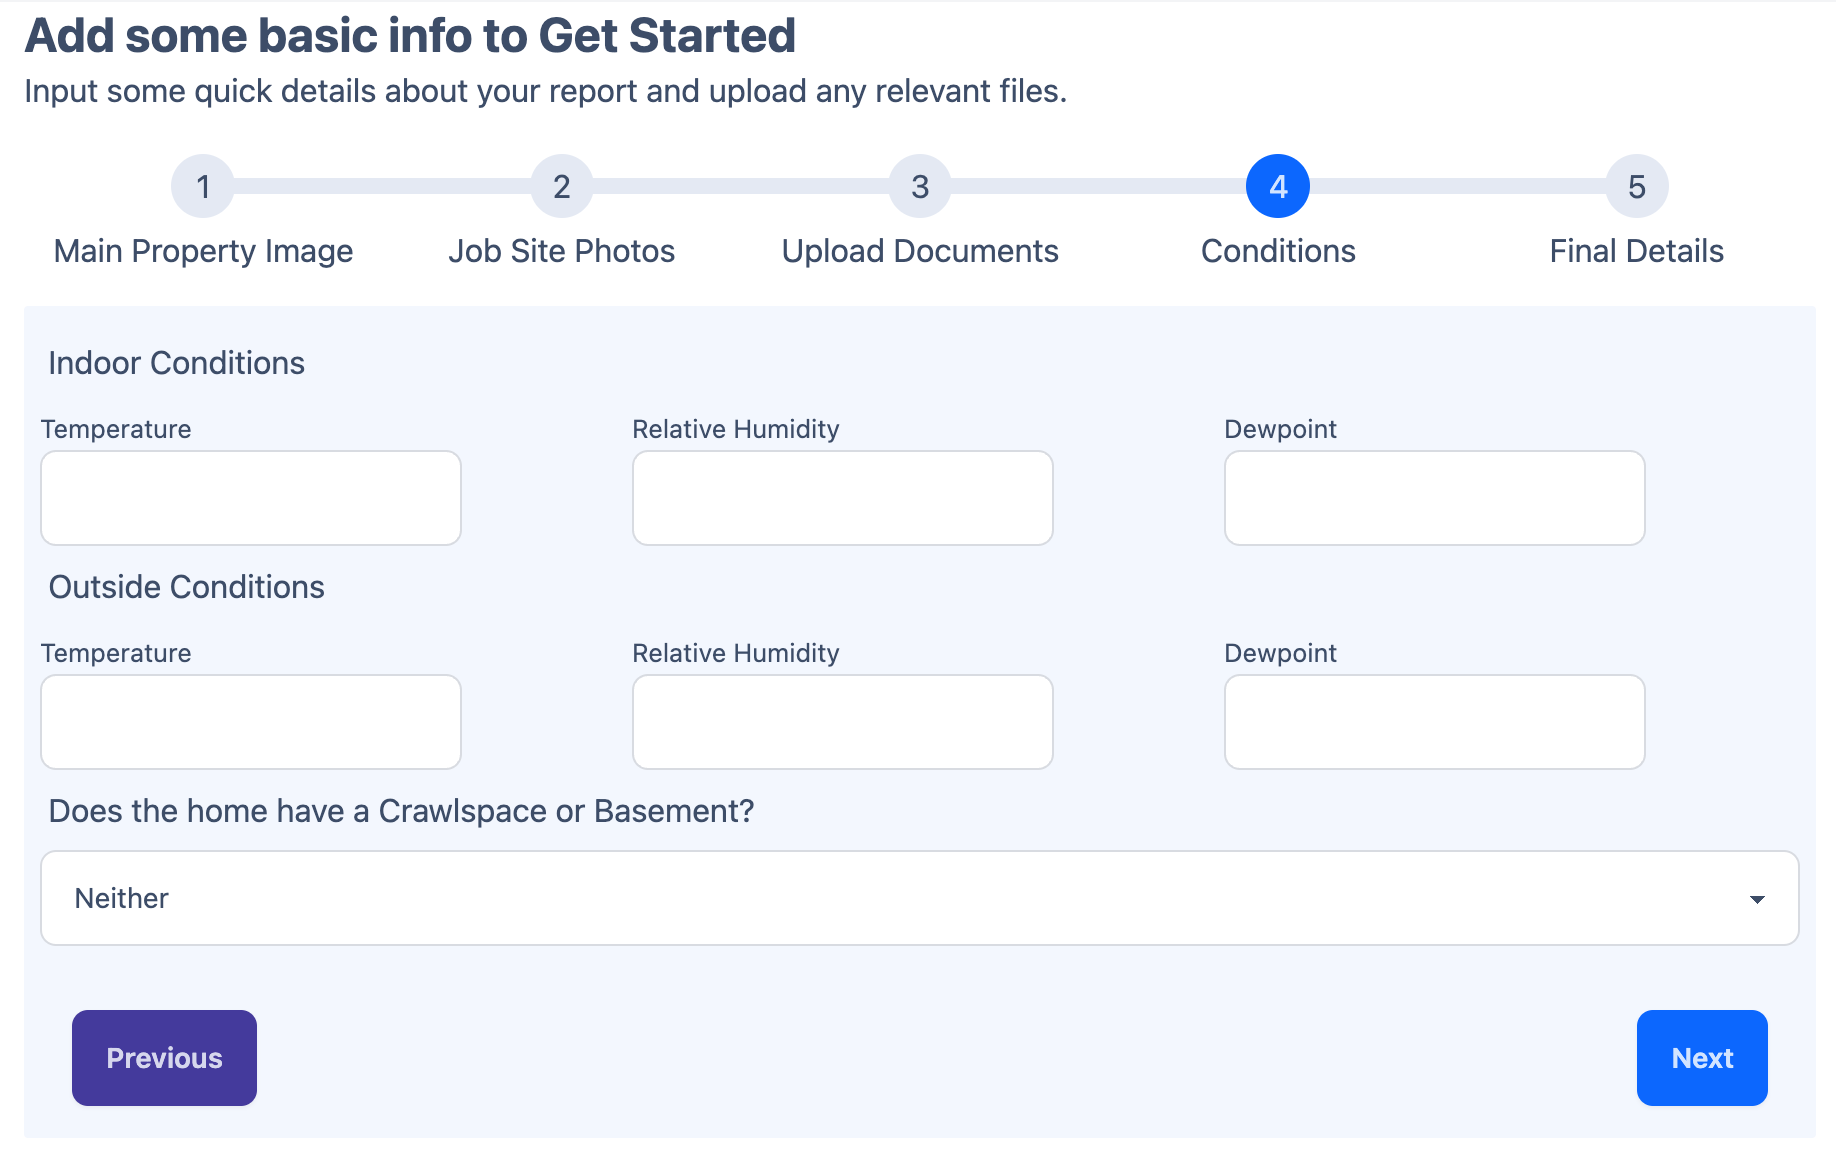
Task: Select the outside Dewpoint field
Action: 1435,722
